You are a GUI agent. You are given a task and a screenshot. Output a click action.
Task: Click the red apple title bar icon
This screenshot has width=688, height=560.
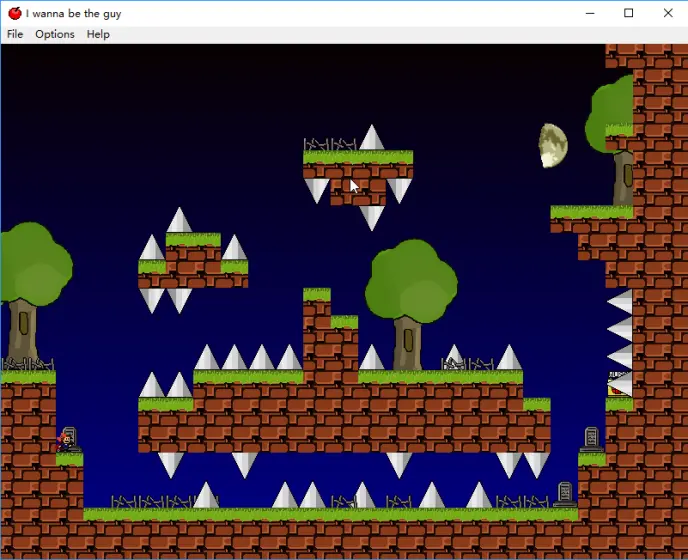[15, 13]
